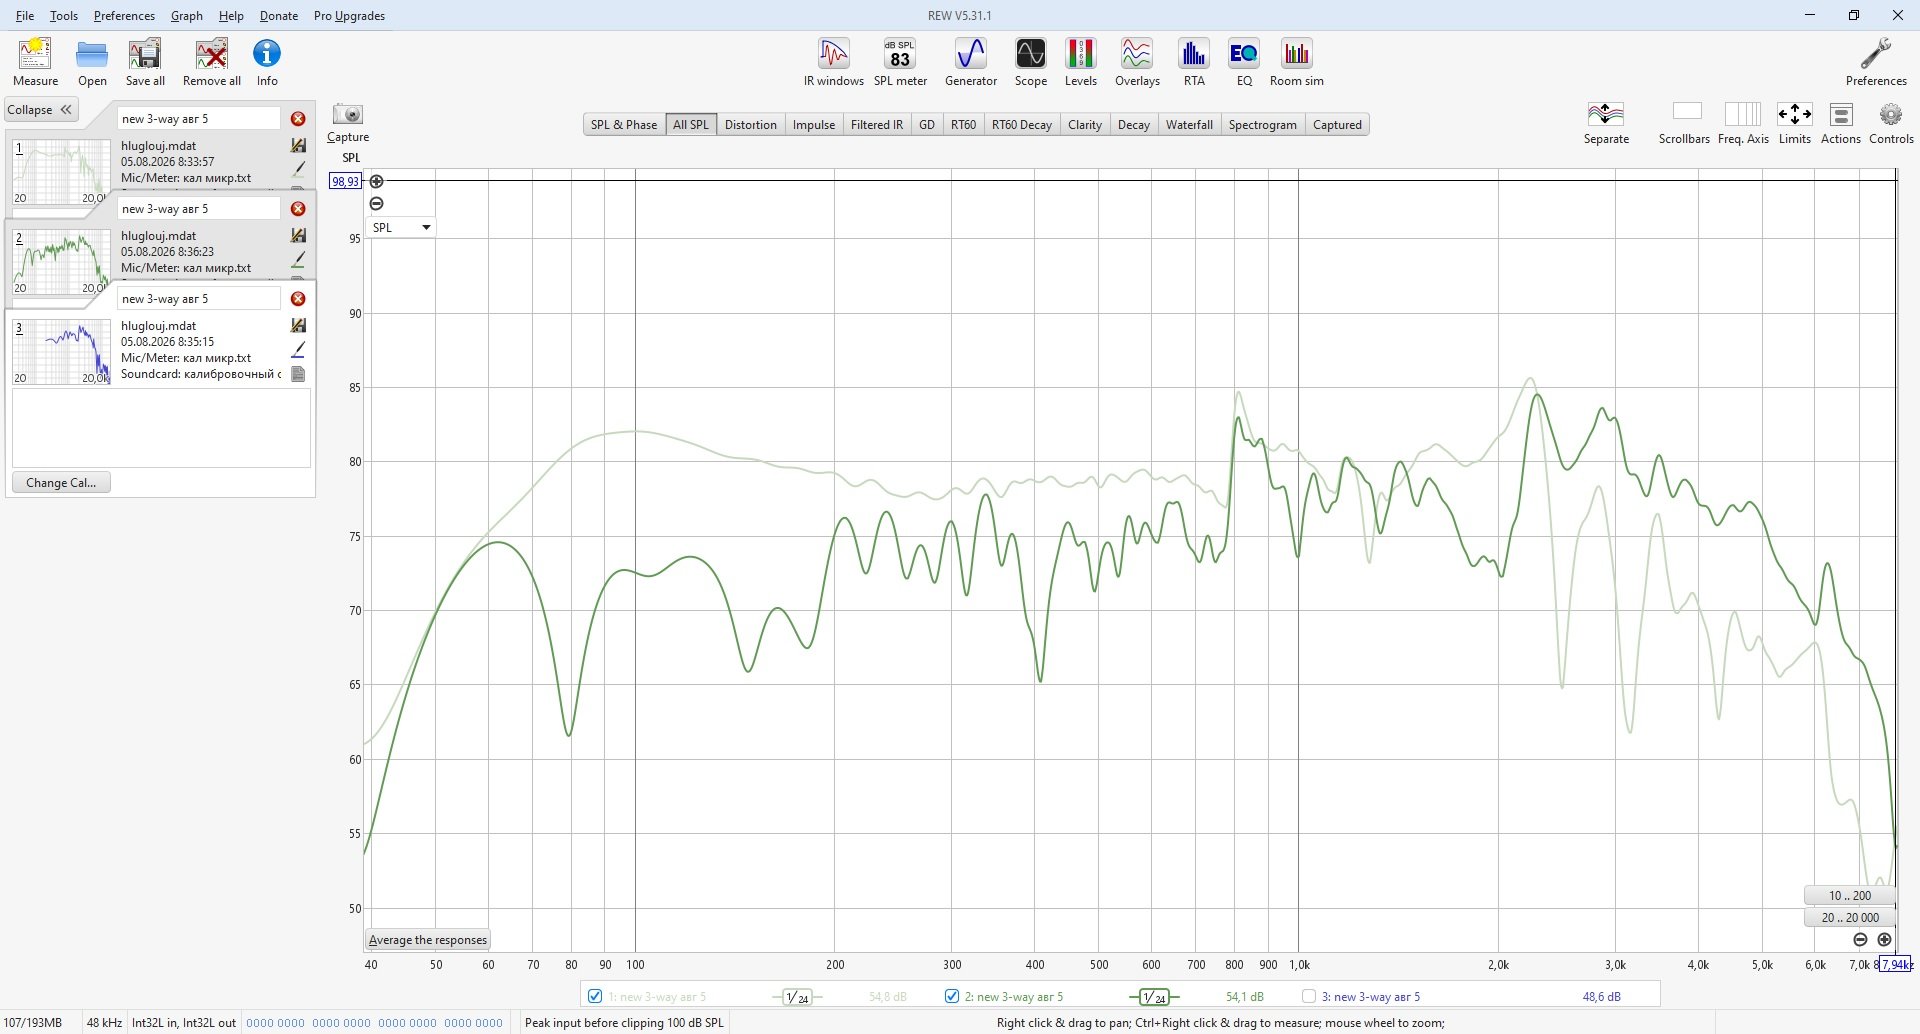Set frequency range to 10 .. 200

pos(1849,896)
